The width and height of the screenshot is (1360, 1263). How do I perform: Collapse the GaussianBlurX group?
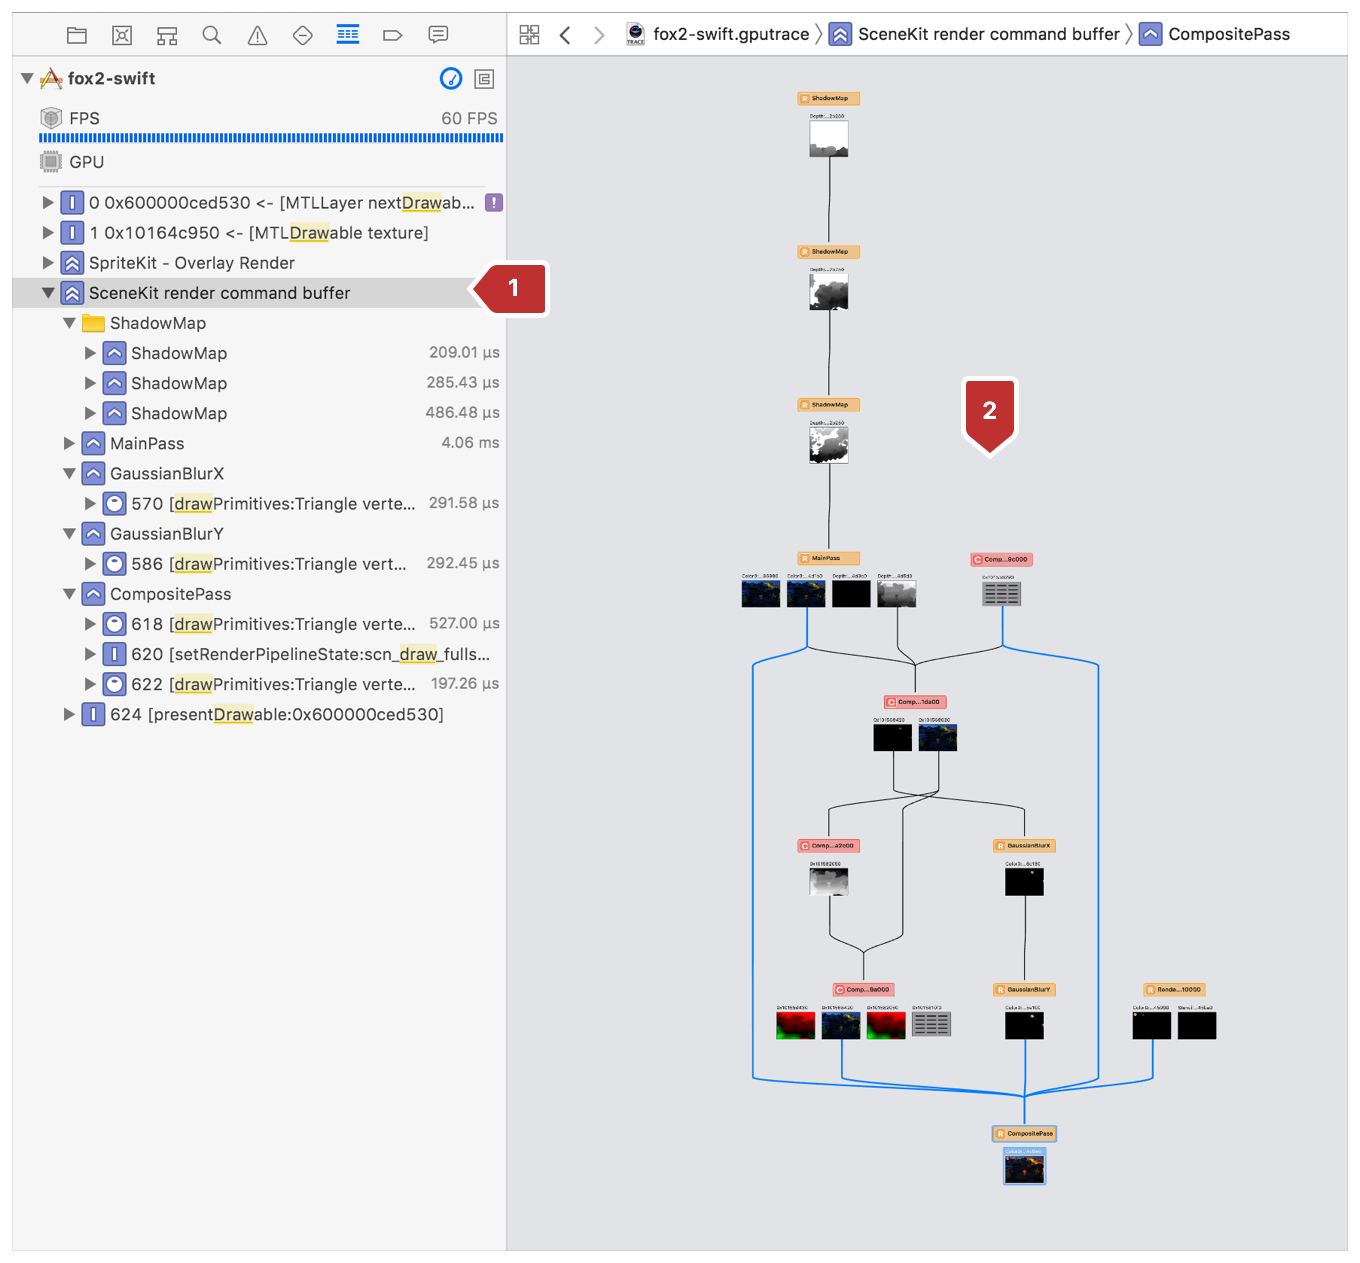[69, 474]
